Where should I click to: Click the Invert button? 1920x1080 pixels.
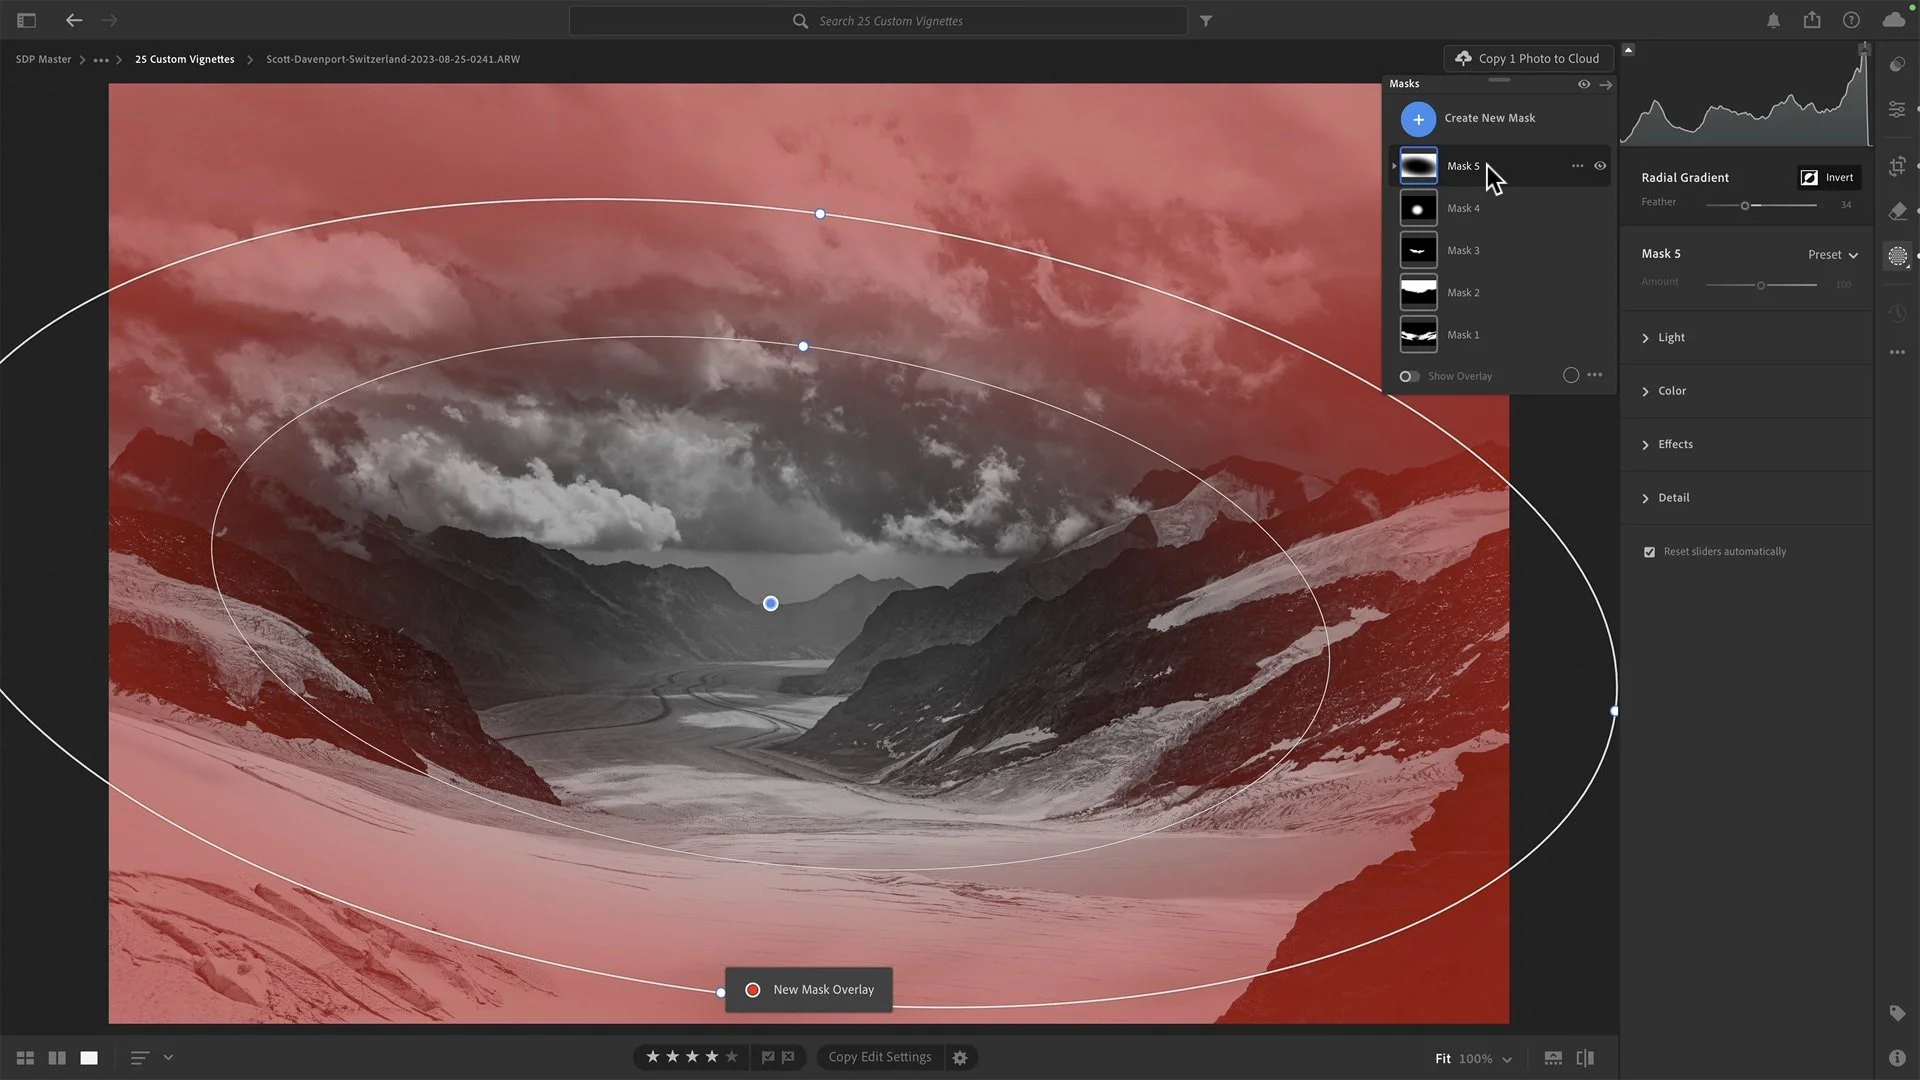(1828, 178)
